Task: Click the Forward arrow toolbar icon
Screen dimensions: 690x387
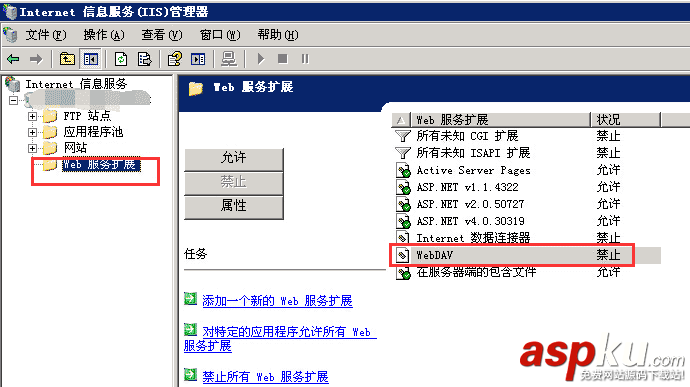Action: (x=36, y=59)
